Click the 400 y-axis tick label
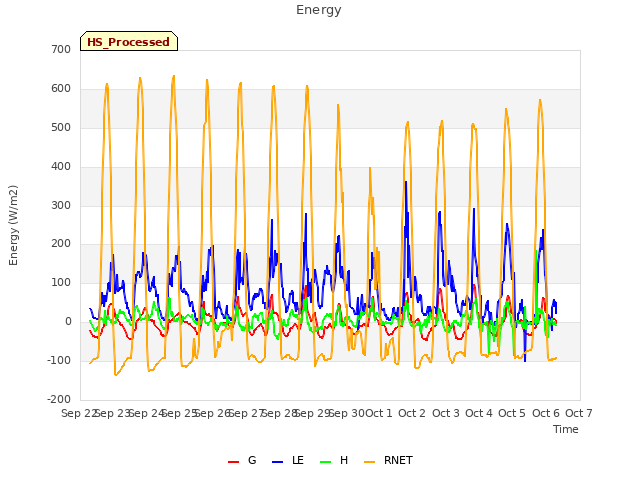 [x=61, y=167]
